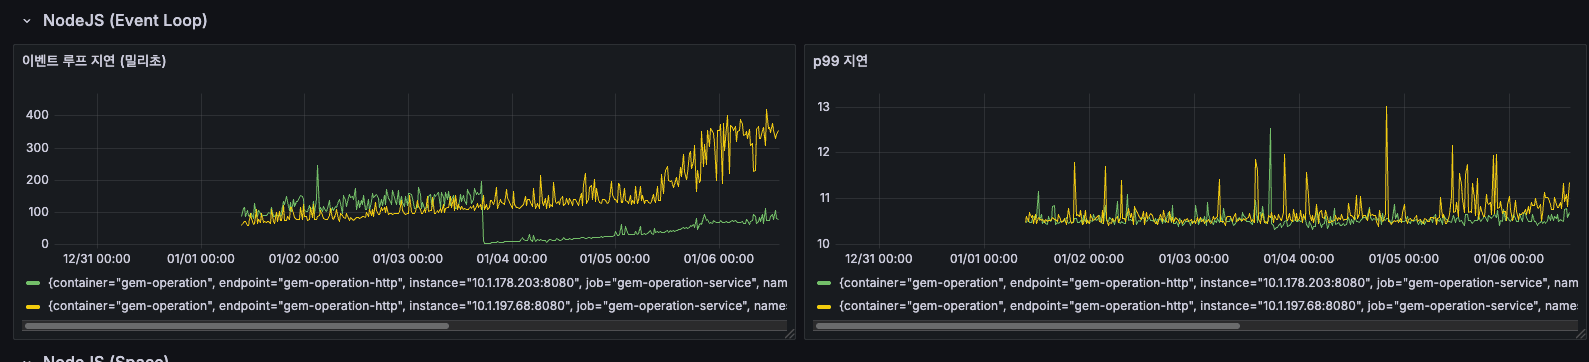Click 01/01 00:00 x-axis label in 이벤트 루프 지연 chart

pyautogui.click(x=201, y=259)
